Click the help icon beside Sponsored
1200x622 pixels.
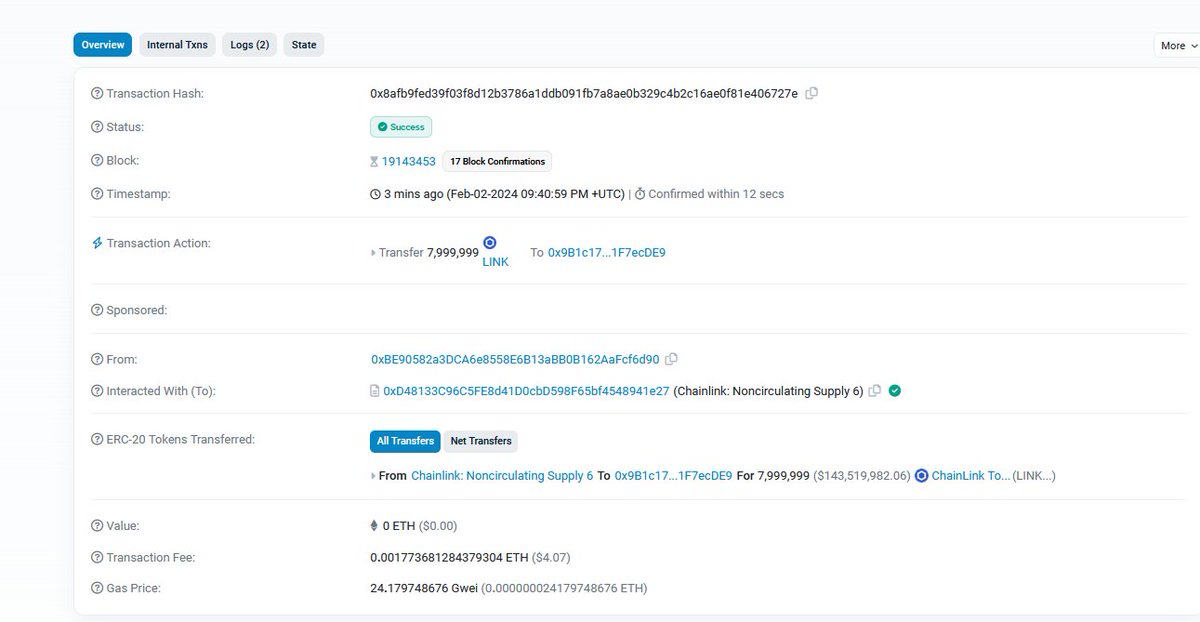tap(97, 310)
